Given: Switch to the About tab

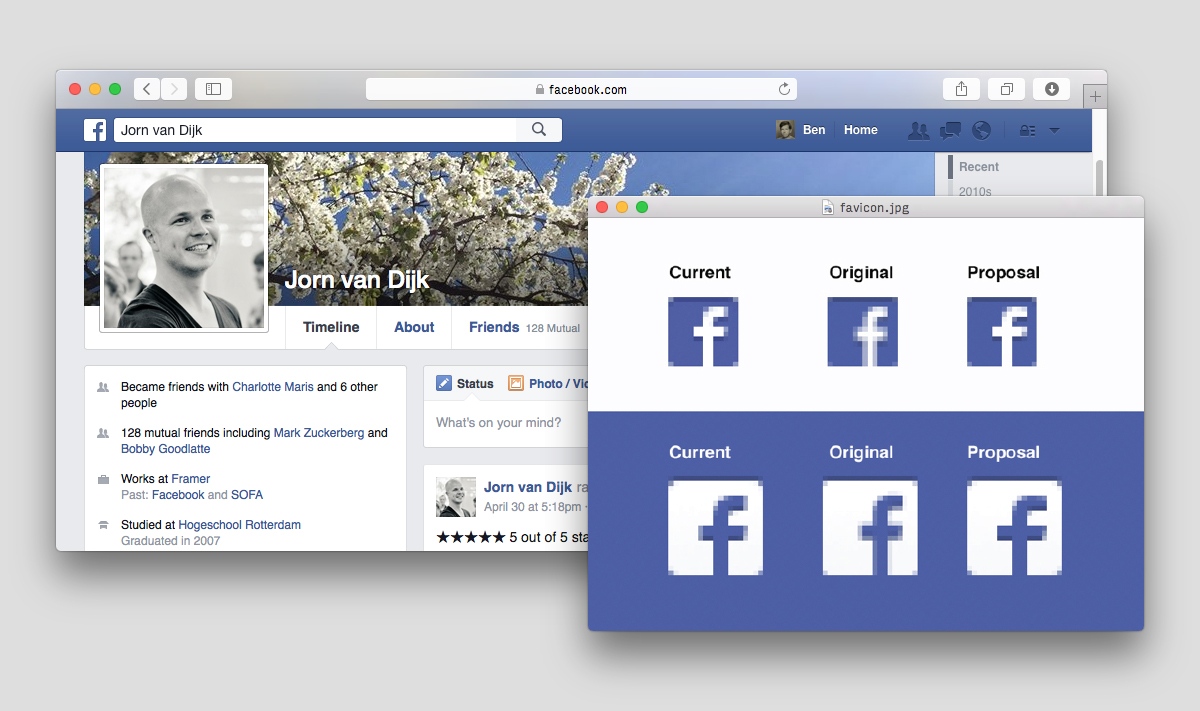Looking at the screenshot, I should coord(414,327).
